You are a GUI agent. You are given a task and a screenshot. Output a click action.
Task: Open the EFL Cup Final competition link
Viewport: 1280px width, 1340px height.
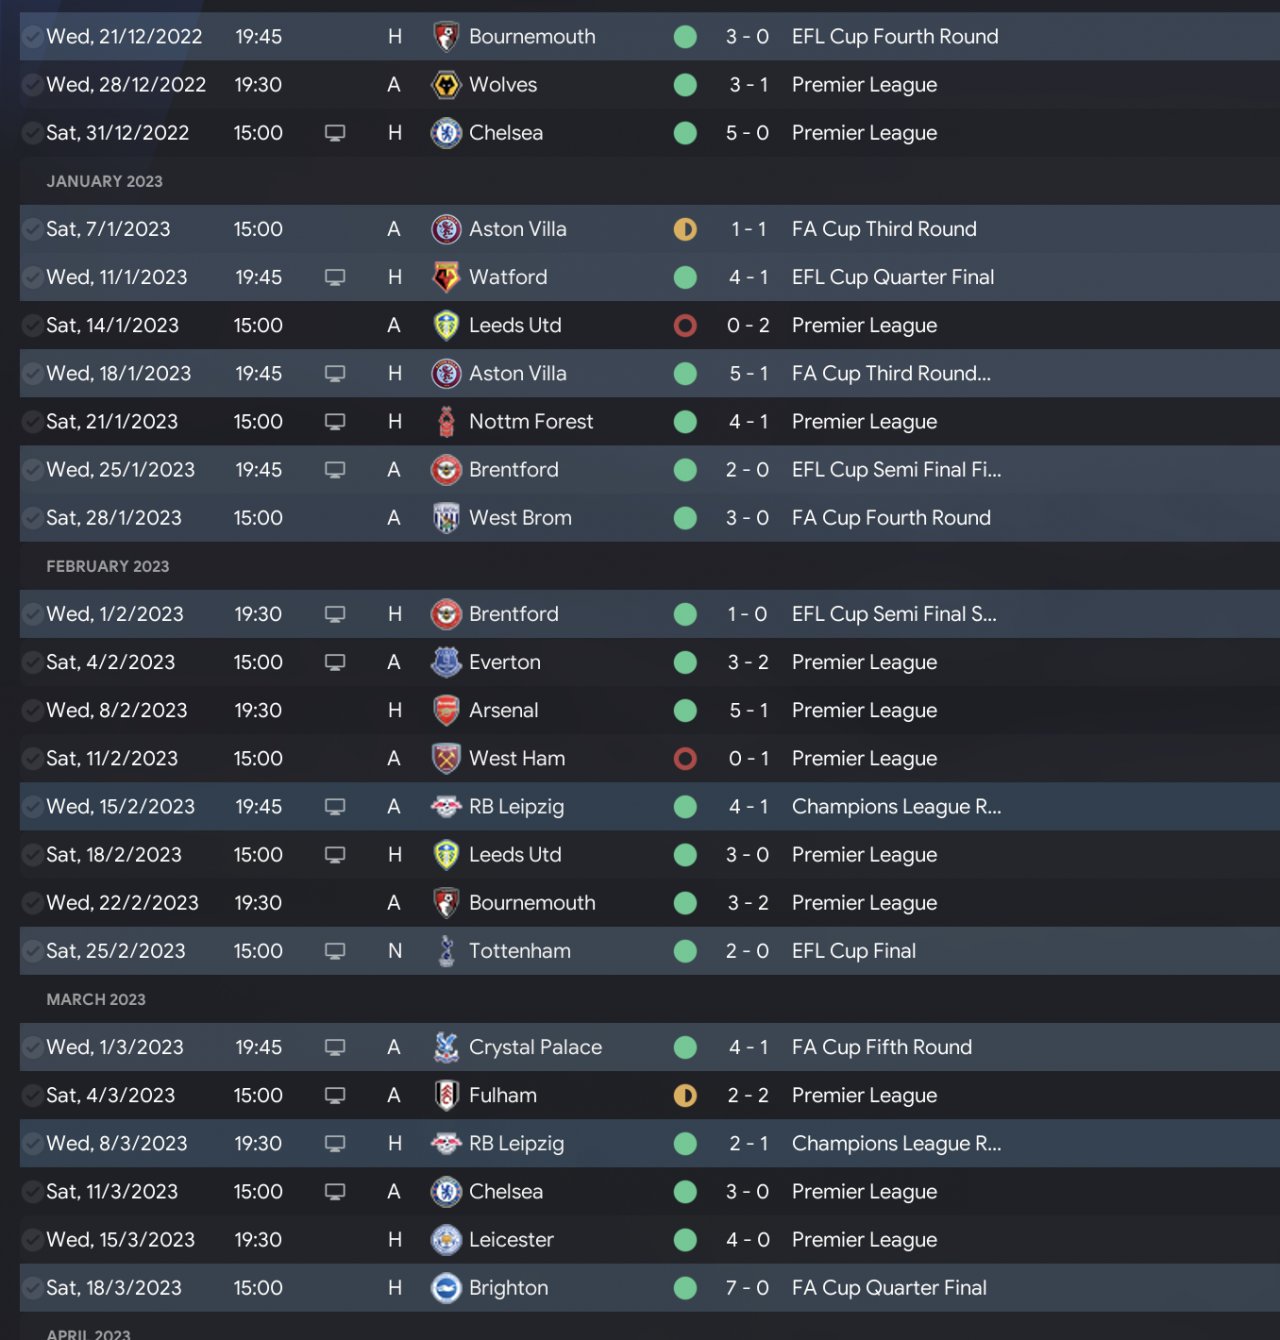click(x=853, y=951)
